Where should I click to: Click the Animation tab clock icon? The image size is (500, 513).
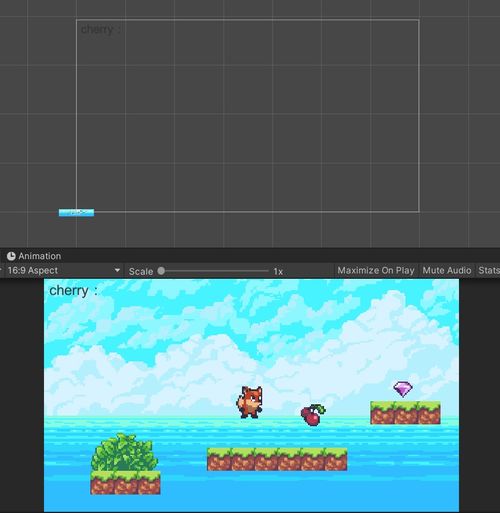(x=11, y=256)
